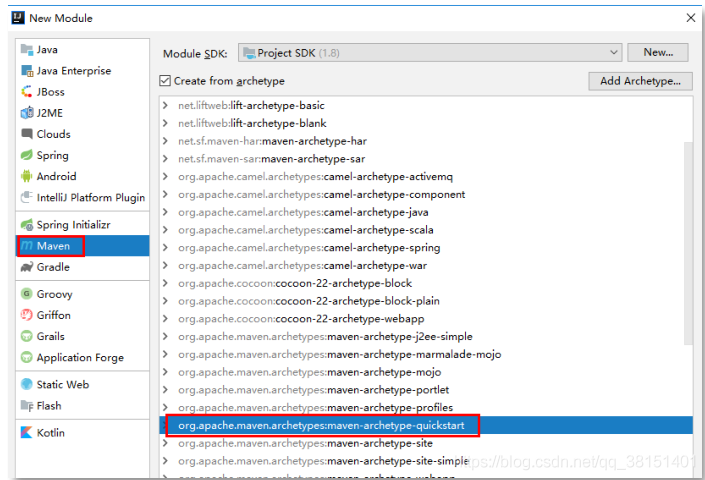Click the IntelliJ logo in title bar

18,18
